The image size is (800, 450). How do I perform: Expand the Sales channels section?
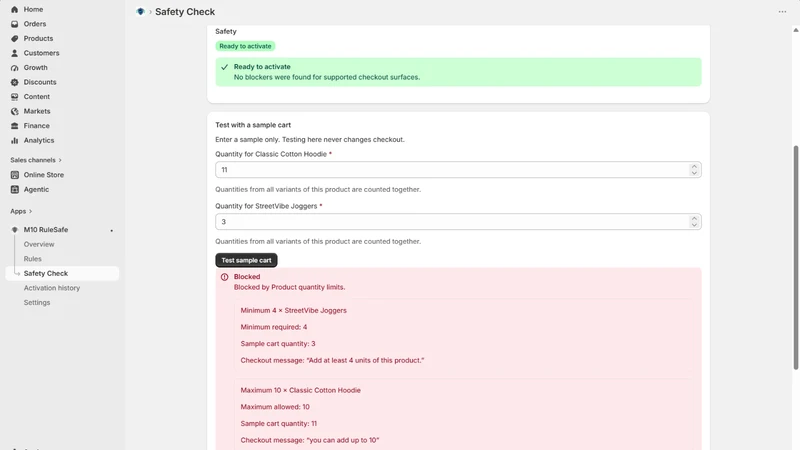(x=36, y=160)
